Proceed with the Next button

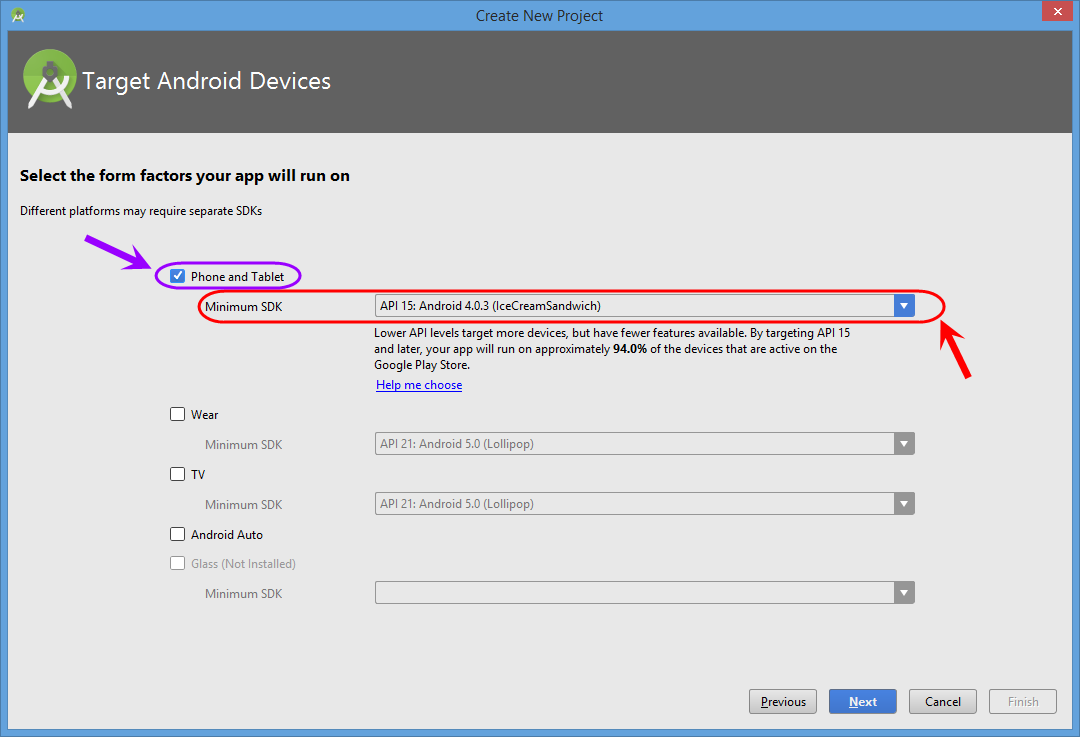click(862, 701)
